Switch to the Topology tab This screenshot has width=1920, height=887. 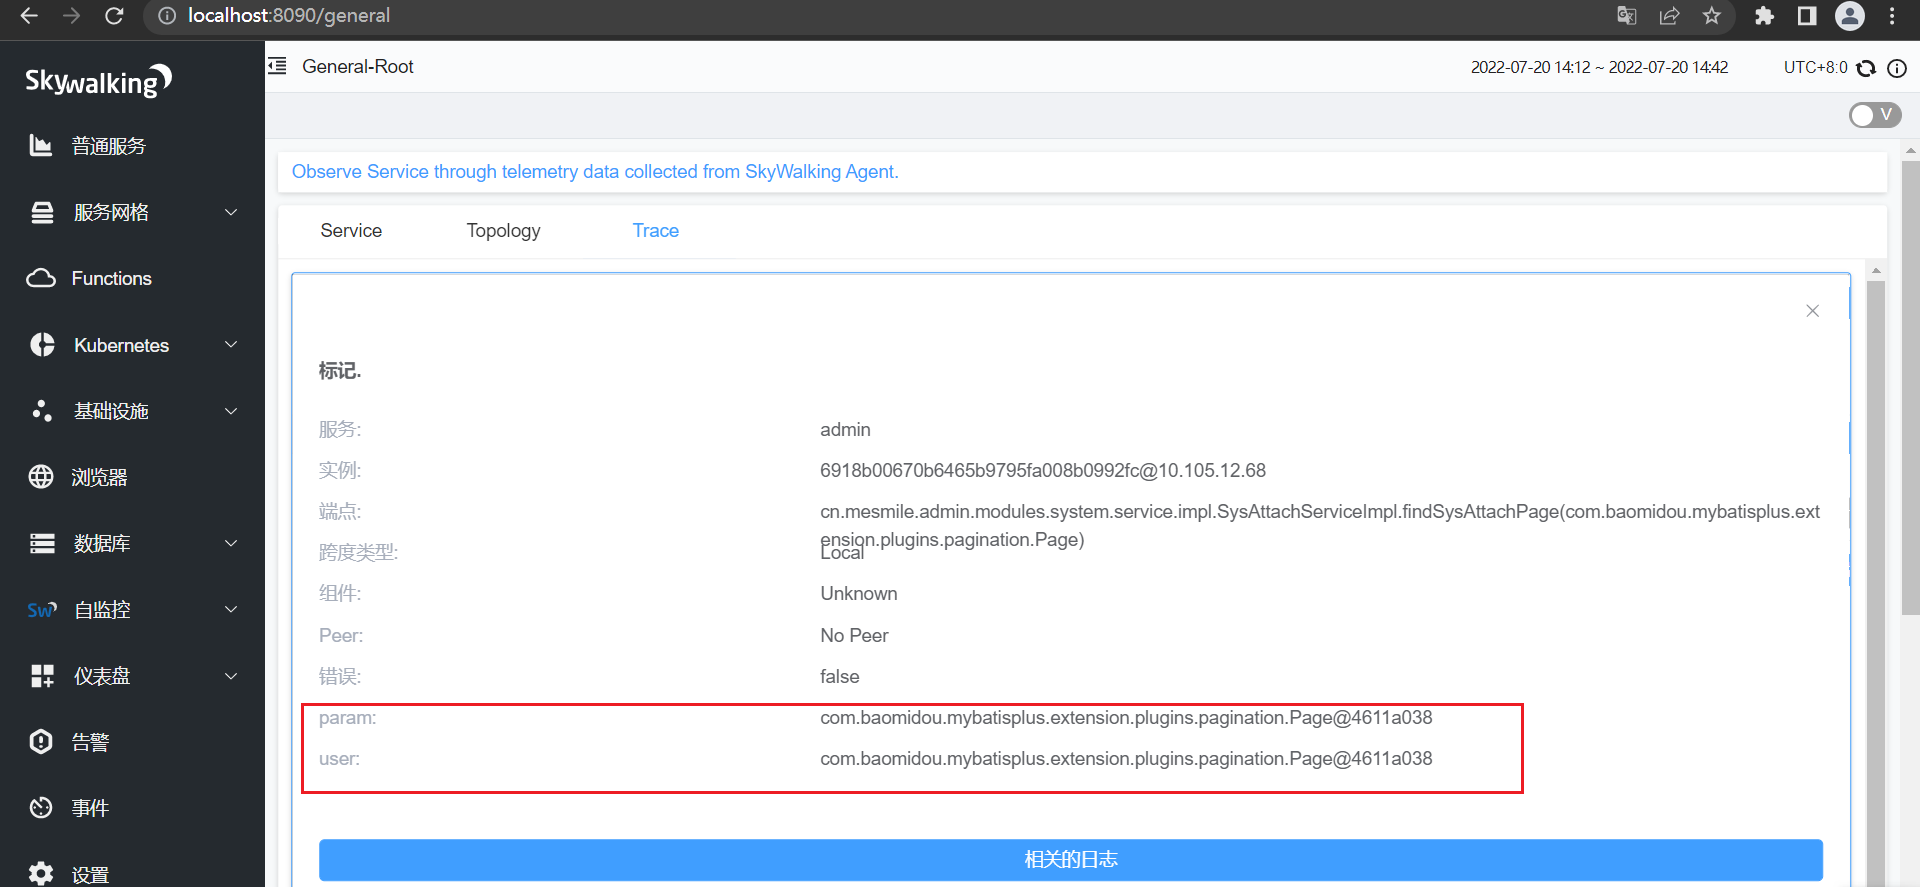(503, 231)
